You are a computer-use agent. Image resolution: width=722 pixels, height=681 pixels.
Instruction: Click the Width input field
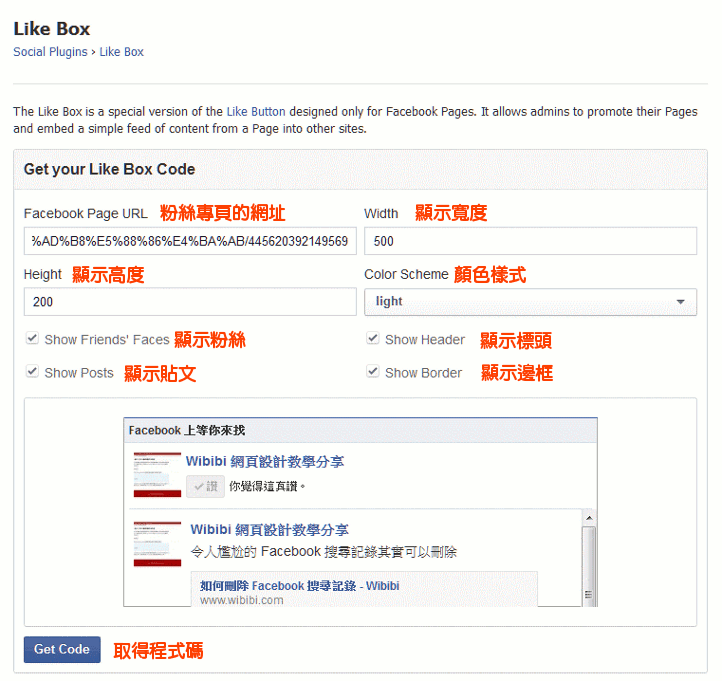[x=530, y=241]
